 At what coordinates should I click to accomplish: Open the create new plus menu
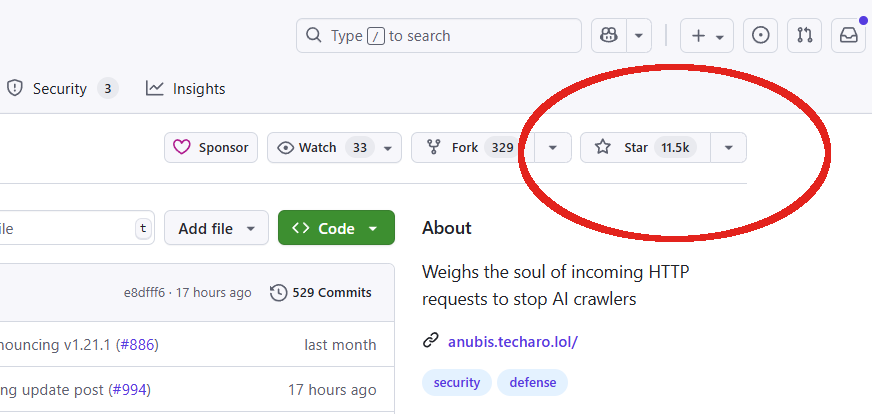707,36
